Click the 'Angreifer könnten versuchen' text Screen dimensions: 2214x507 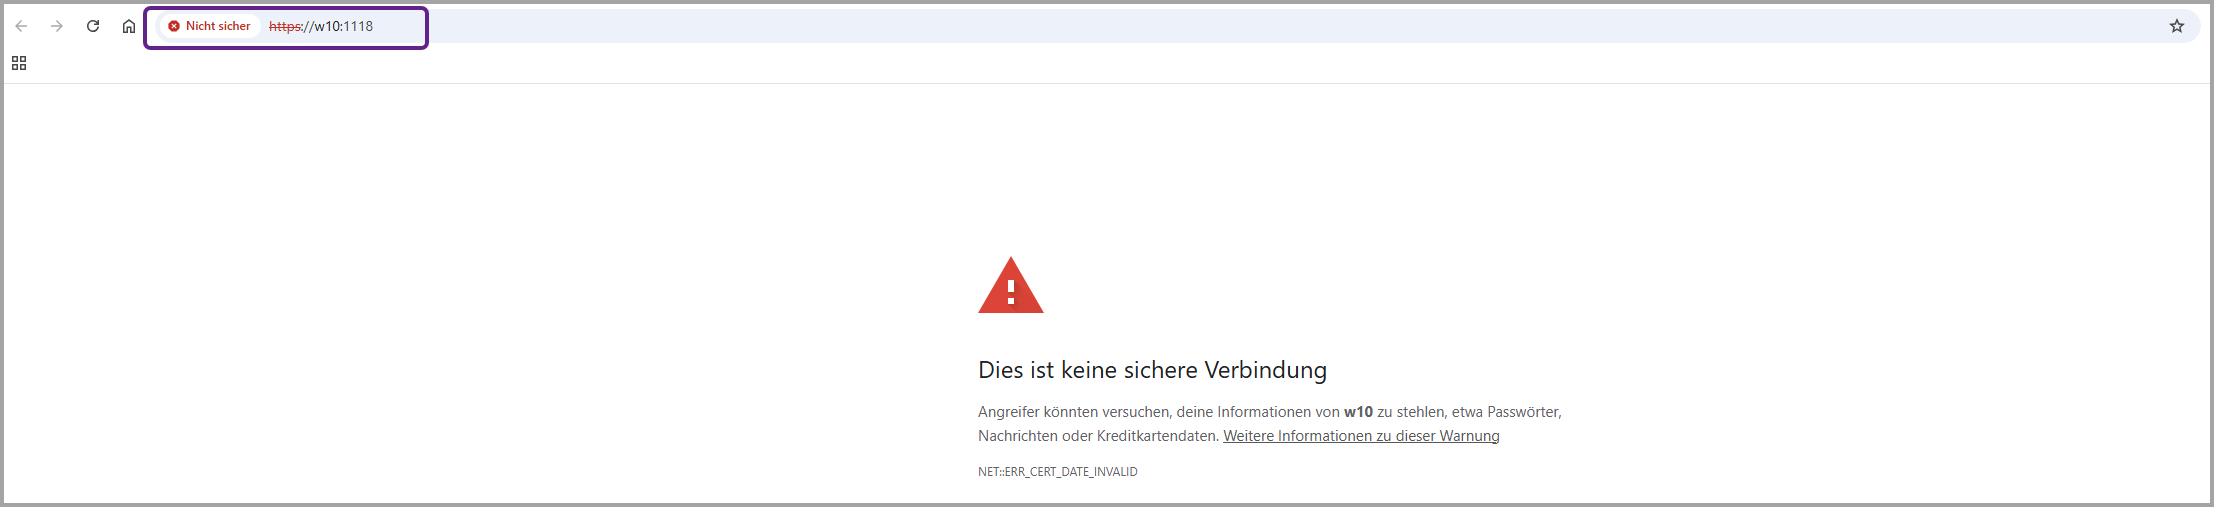(1074, 412)
